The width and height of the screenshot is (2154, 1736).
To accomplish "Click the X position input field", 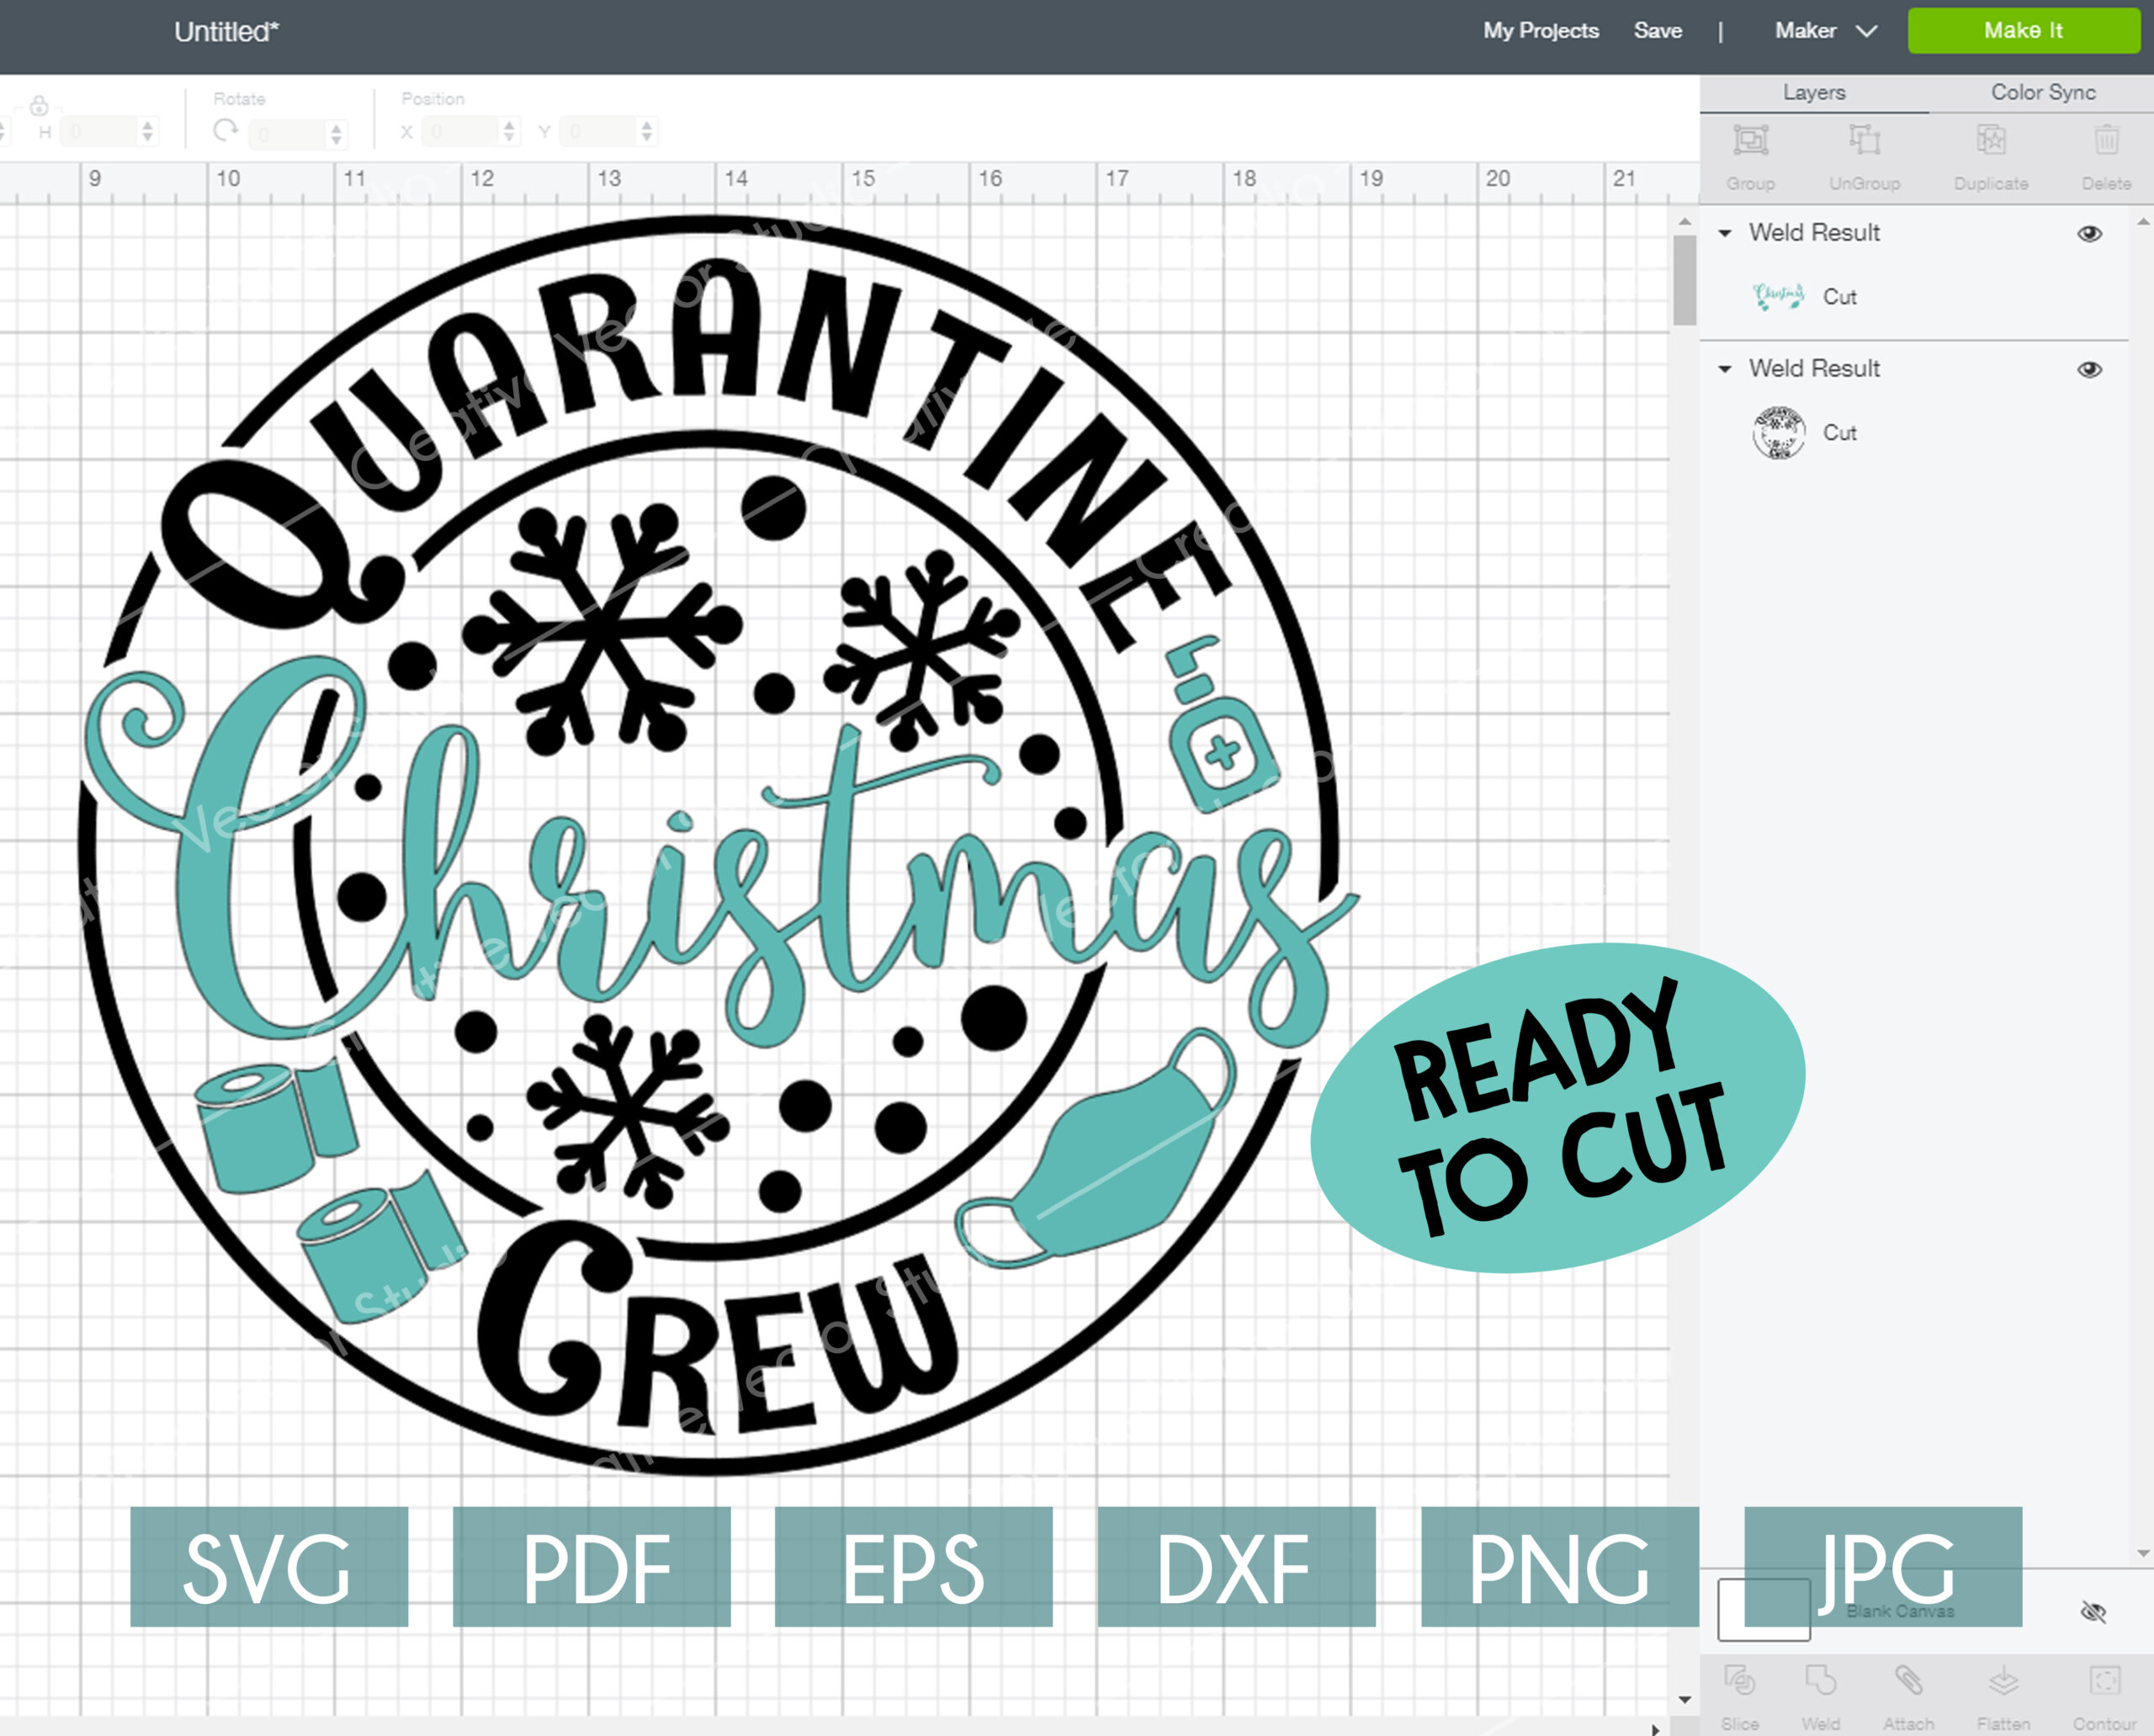I will point(459,131).
